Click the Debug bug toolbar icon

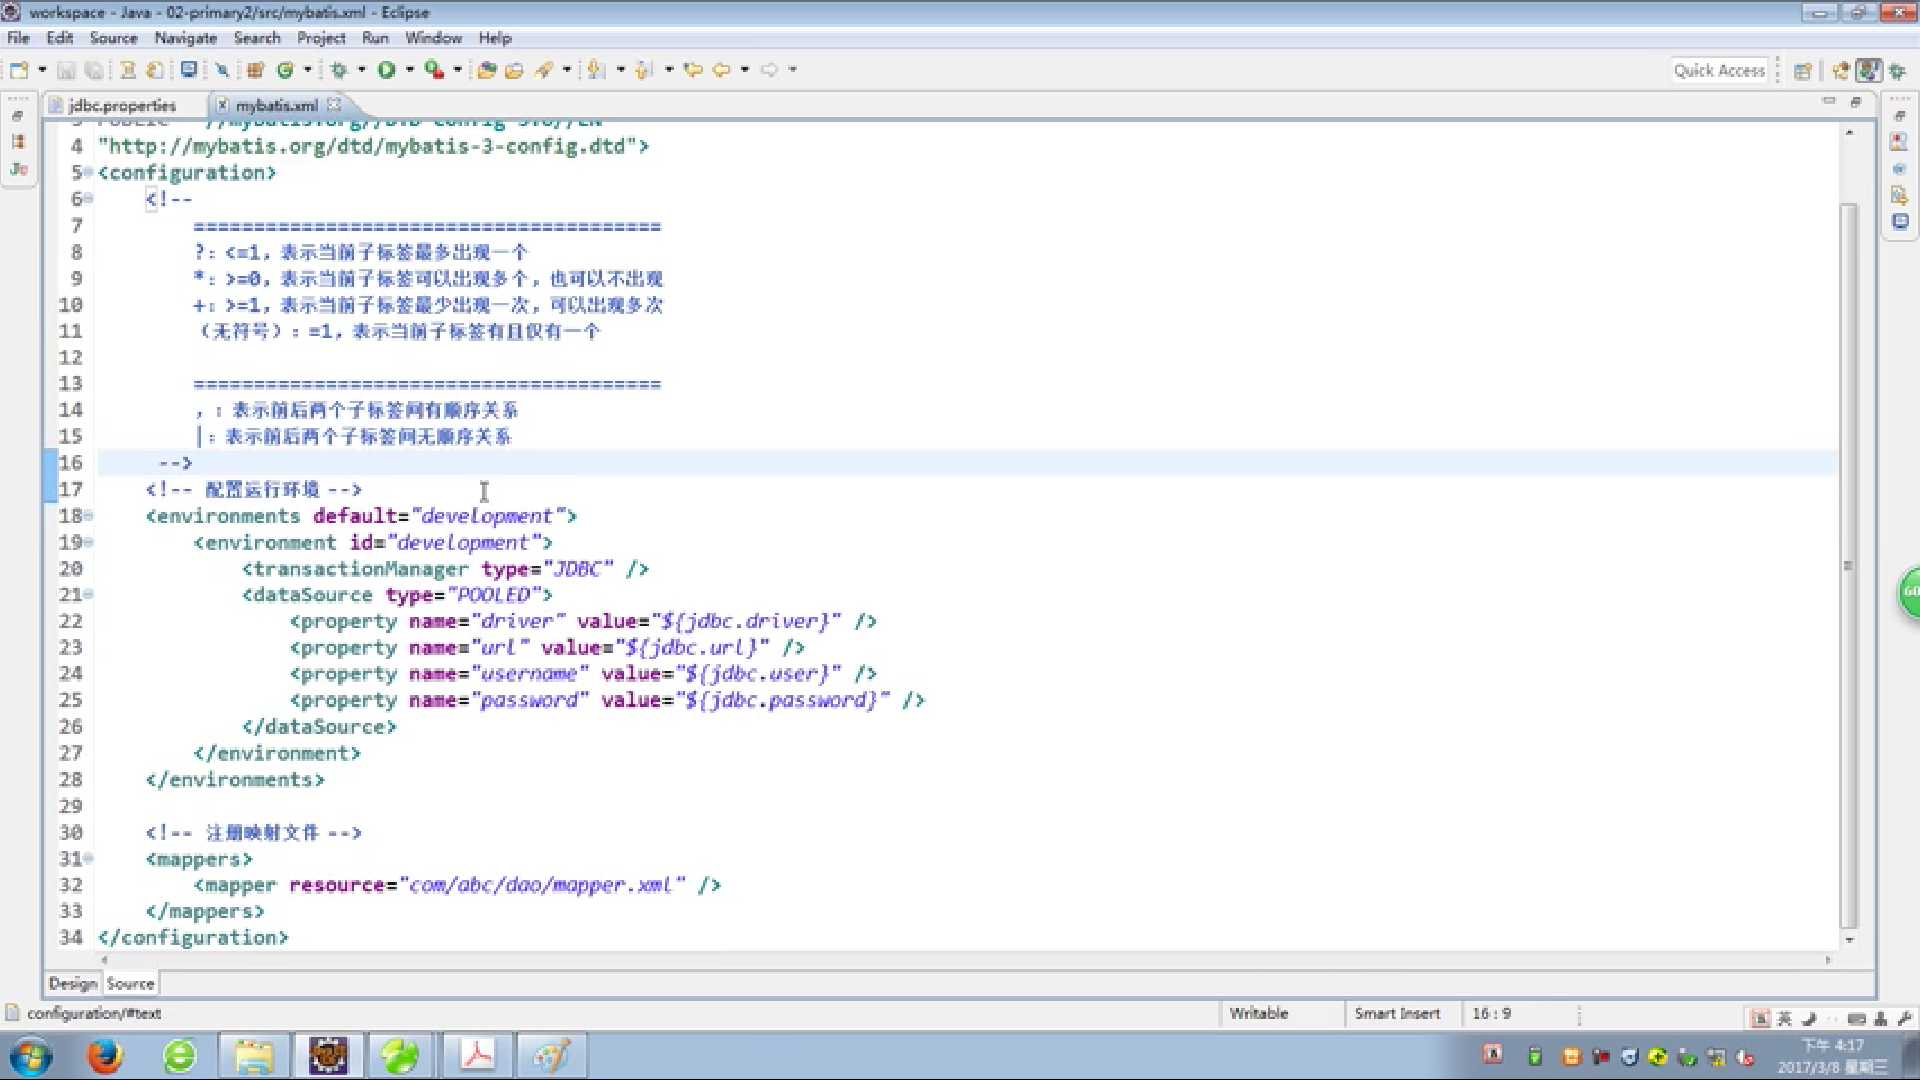click(x=339, y=70)
